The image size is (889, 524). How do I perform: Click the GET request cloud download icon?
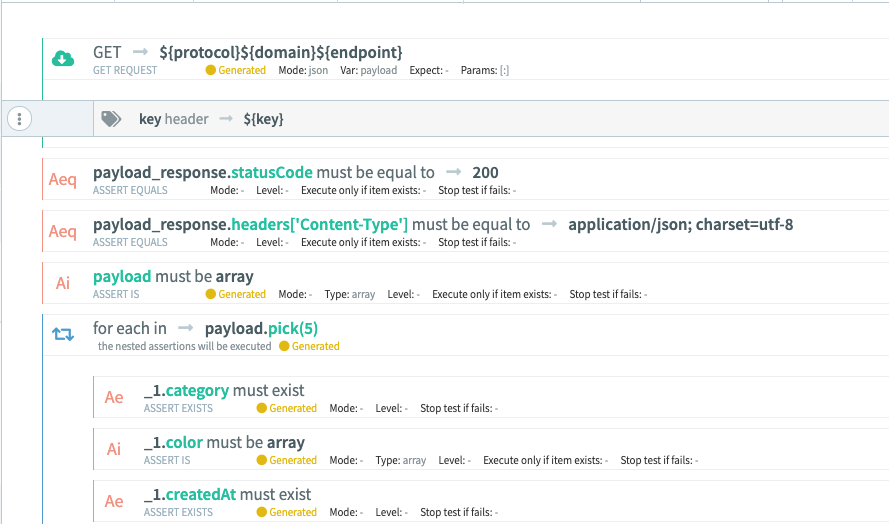(x=63, y=59)
